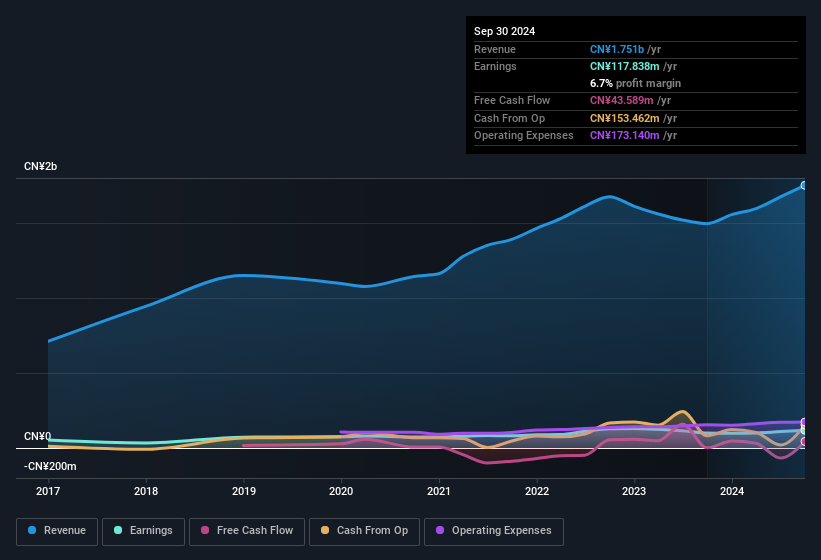Select the 2022 label on the x-axis
This screenshot has height=560, width=821.
coord(537,491)
